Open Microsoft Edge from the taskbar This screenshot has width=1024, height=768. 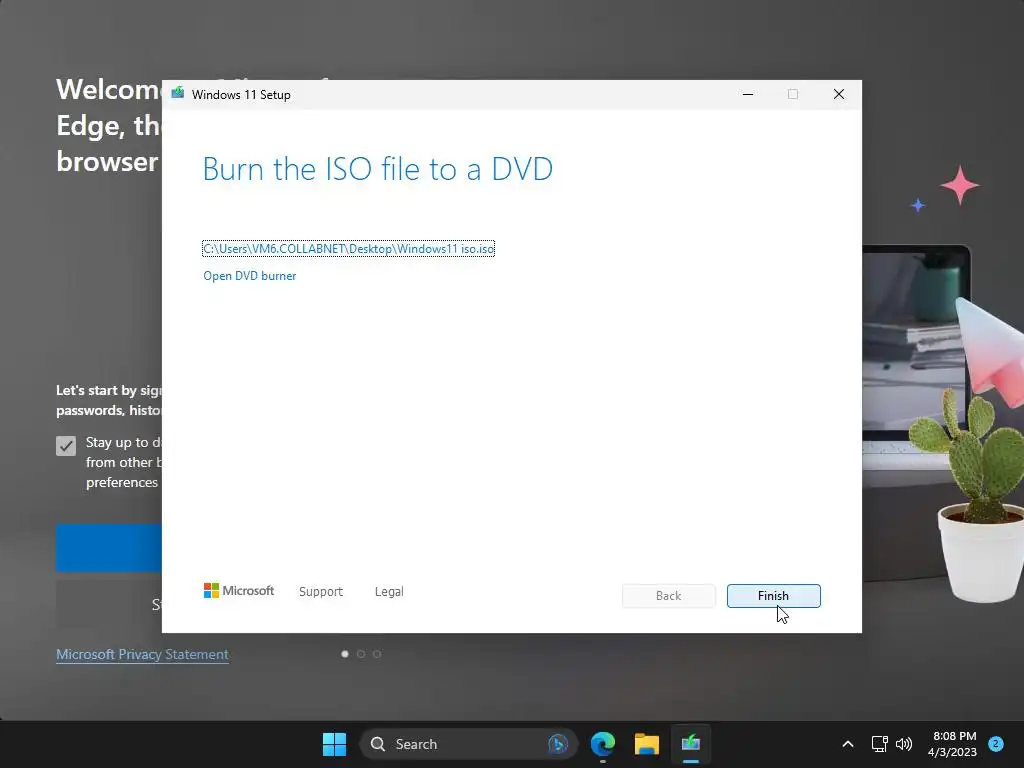pyautogui.click(x=603, y=744)
